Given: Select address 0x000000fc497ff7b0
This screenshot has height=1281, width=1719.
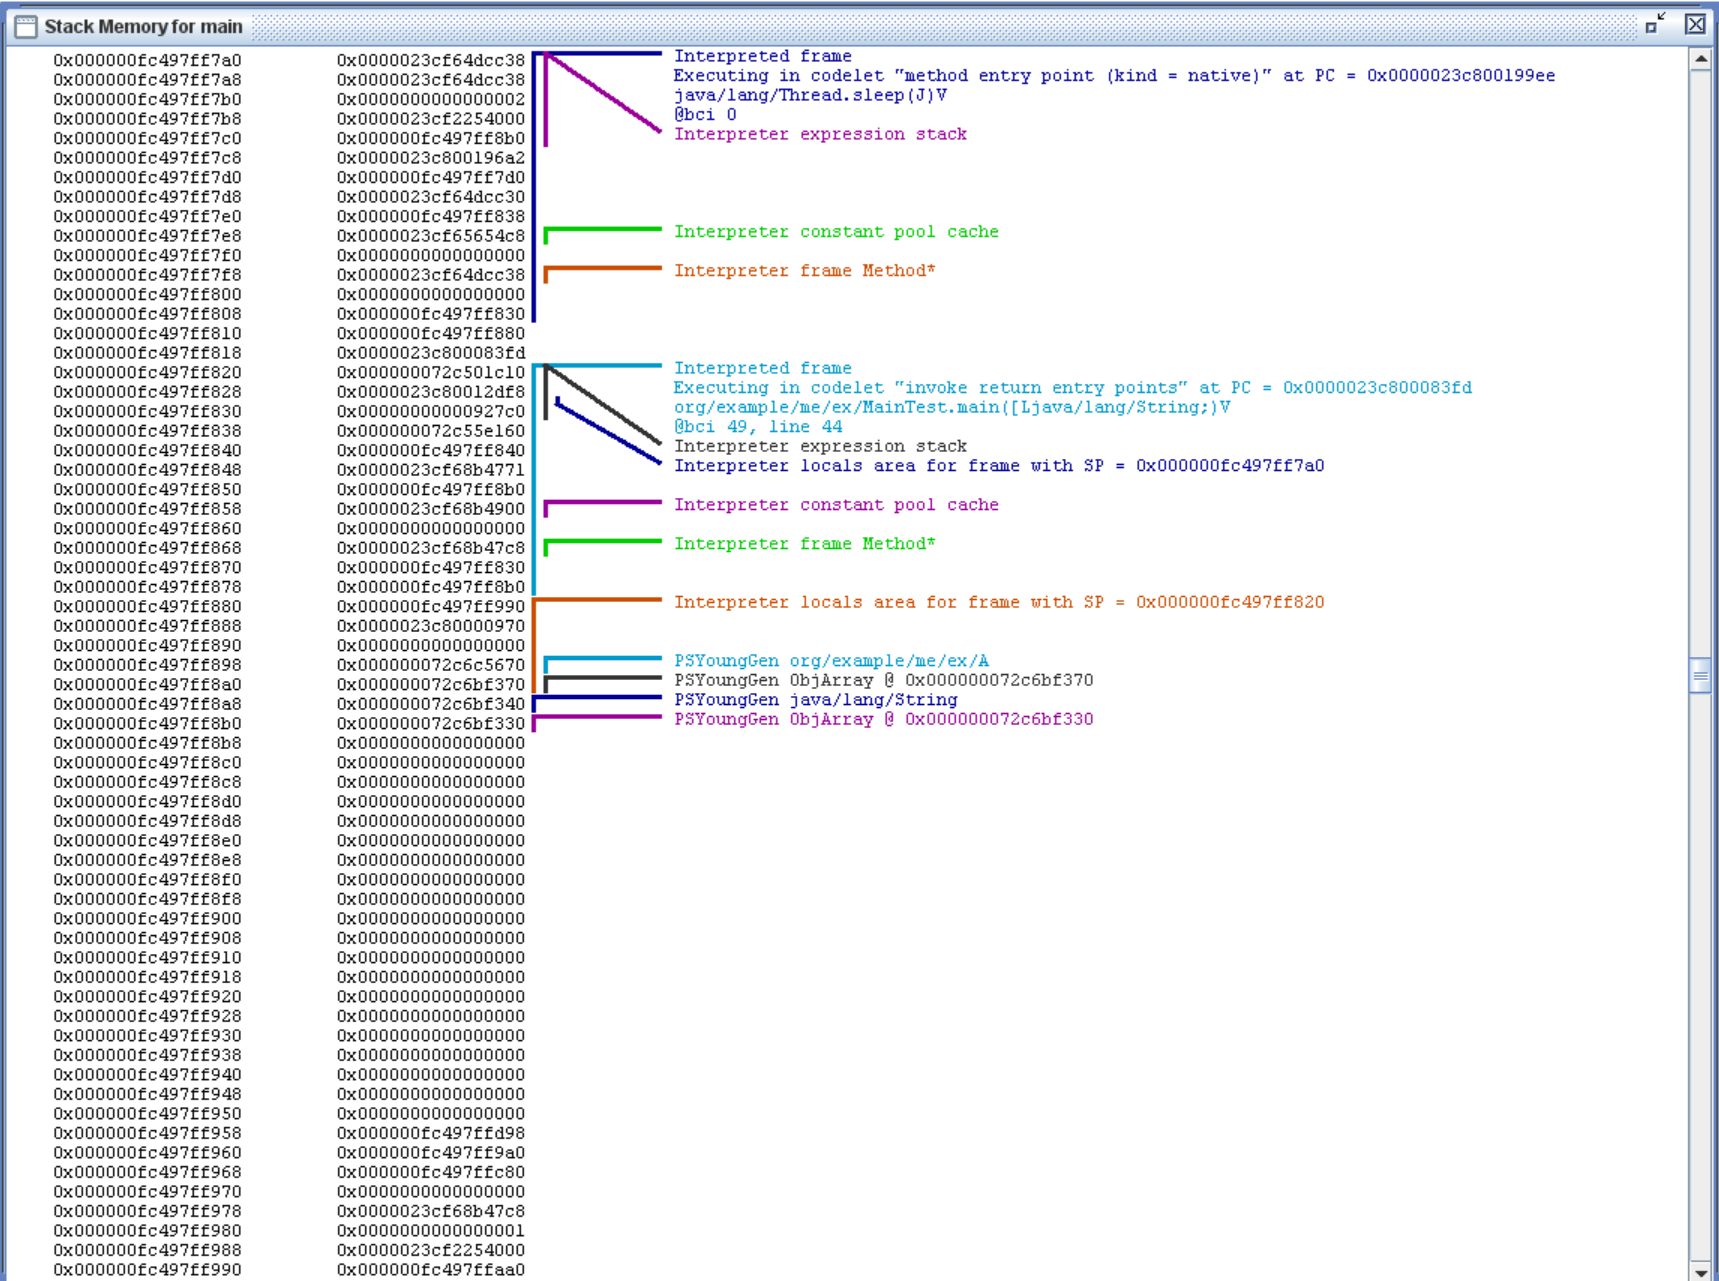Looking at the screenshot, I should (147, 99).
